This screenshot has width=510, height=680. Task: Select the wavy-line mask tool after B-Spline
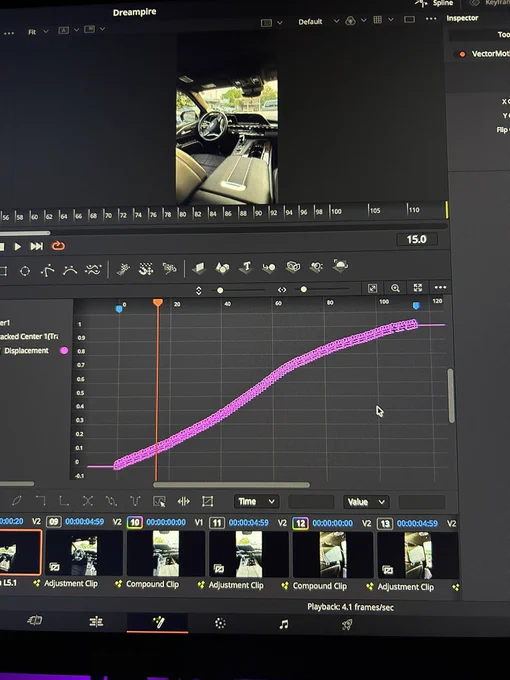[x=93, y=270]
